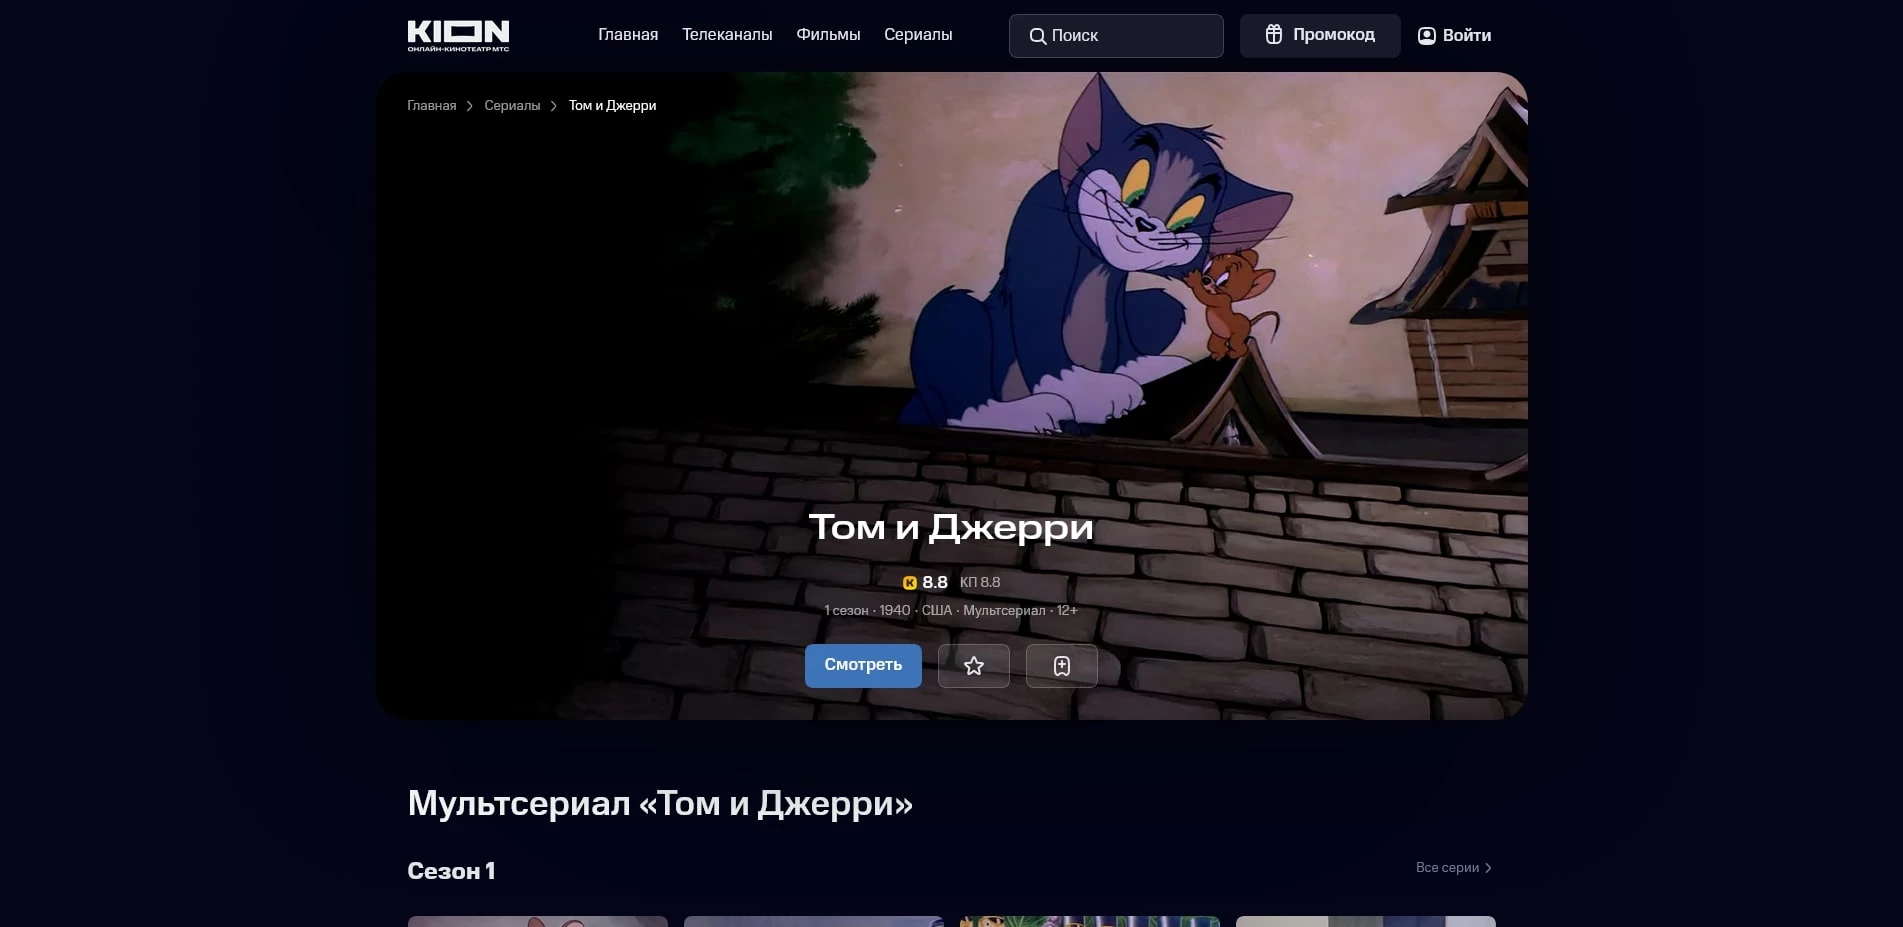1903x927 pixels.
Task: Expand the breadcrumb arrow after Главная
Action: (468, 105)
